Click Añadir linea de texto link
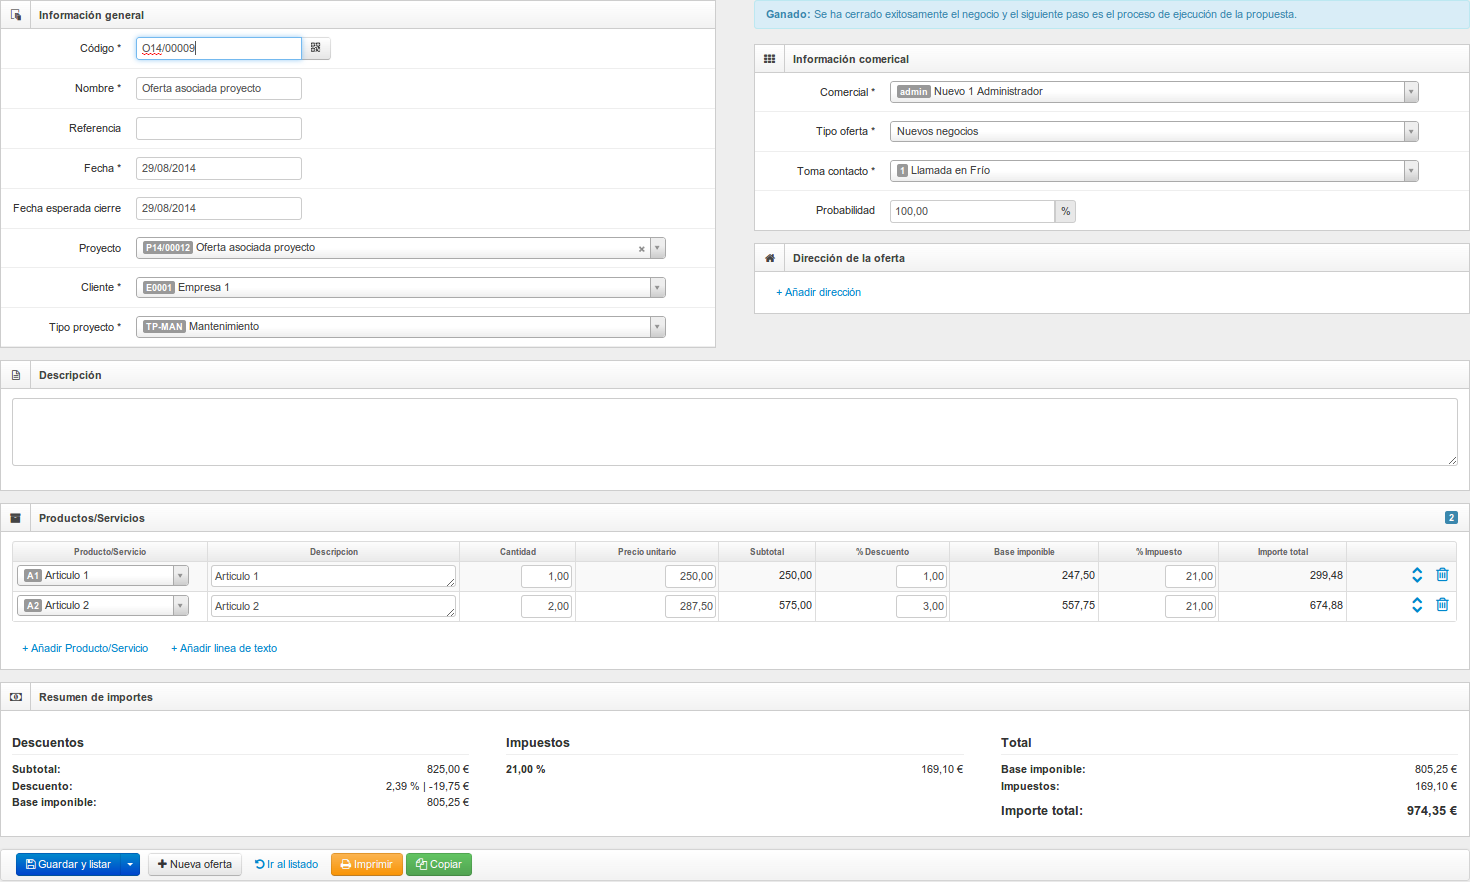 [x=224, y=648]
